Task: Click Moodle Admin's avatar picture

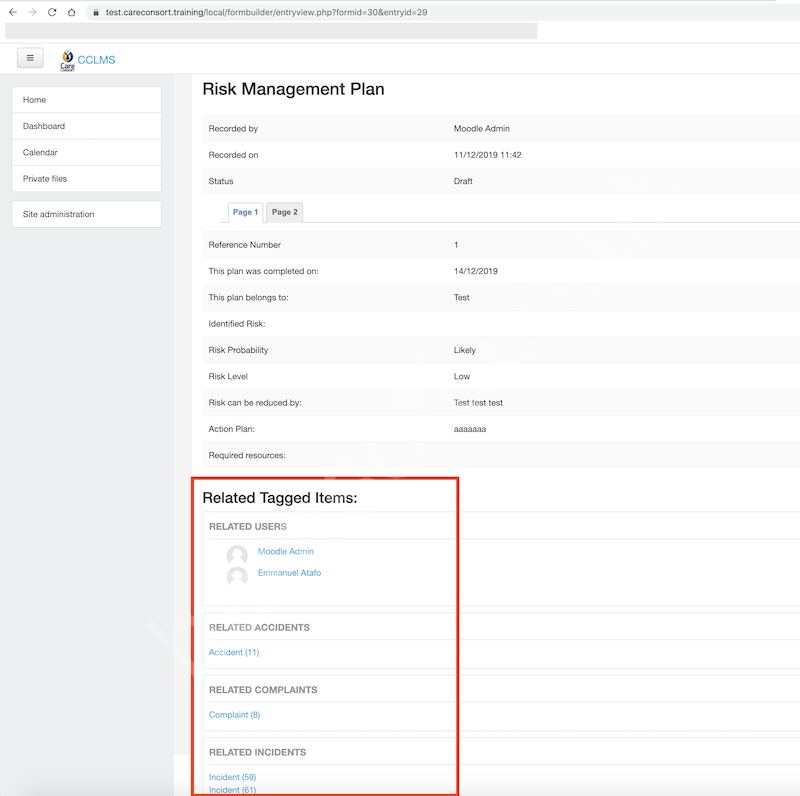Action: tap(237, 555)
